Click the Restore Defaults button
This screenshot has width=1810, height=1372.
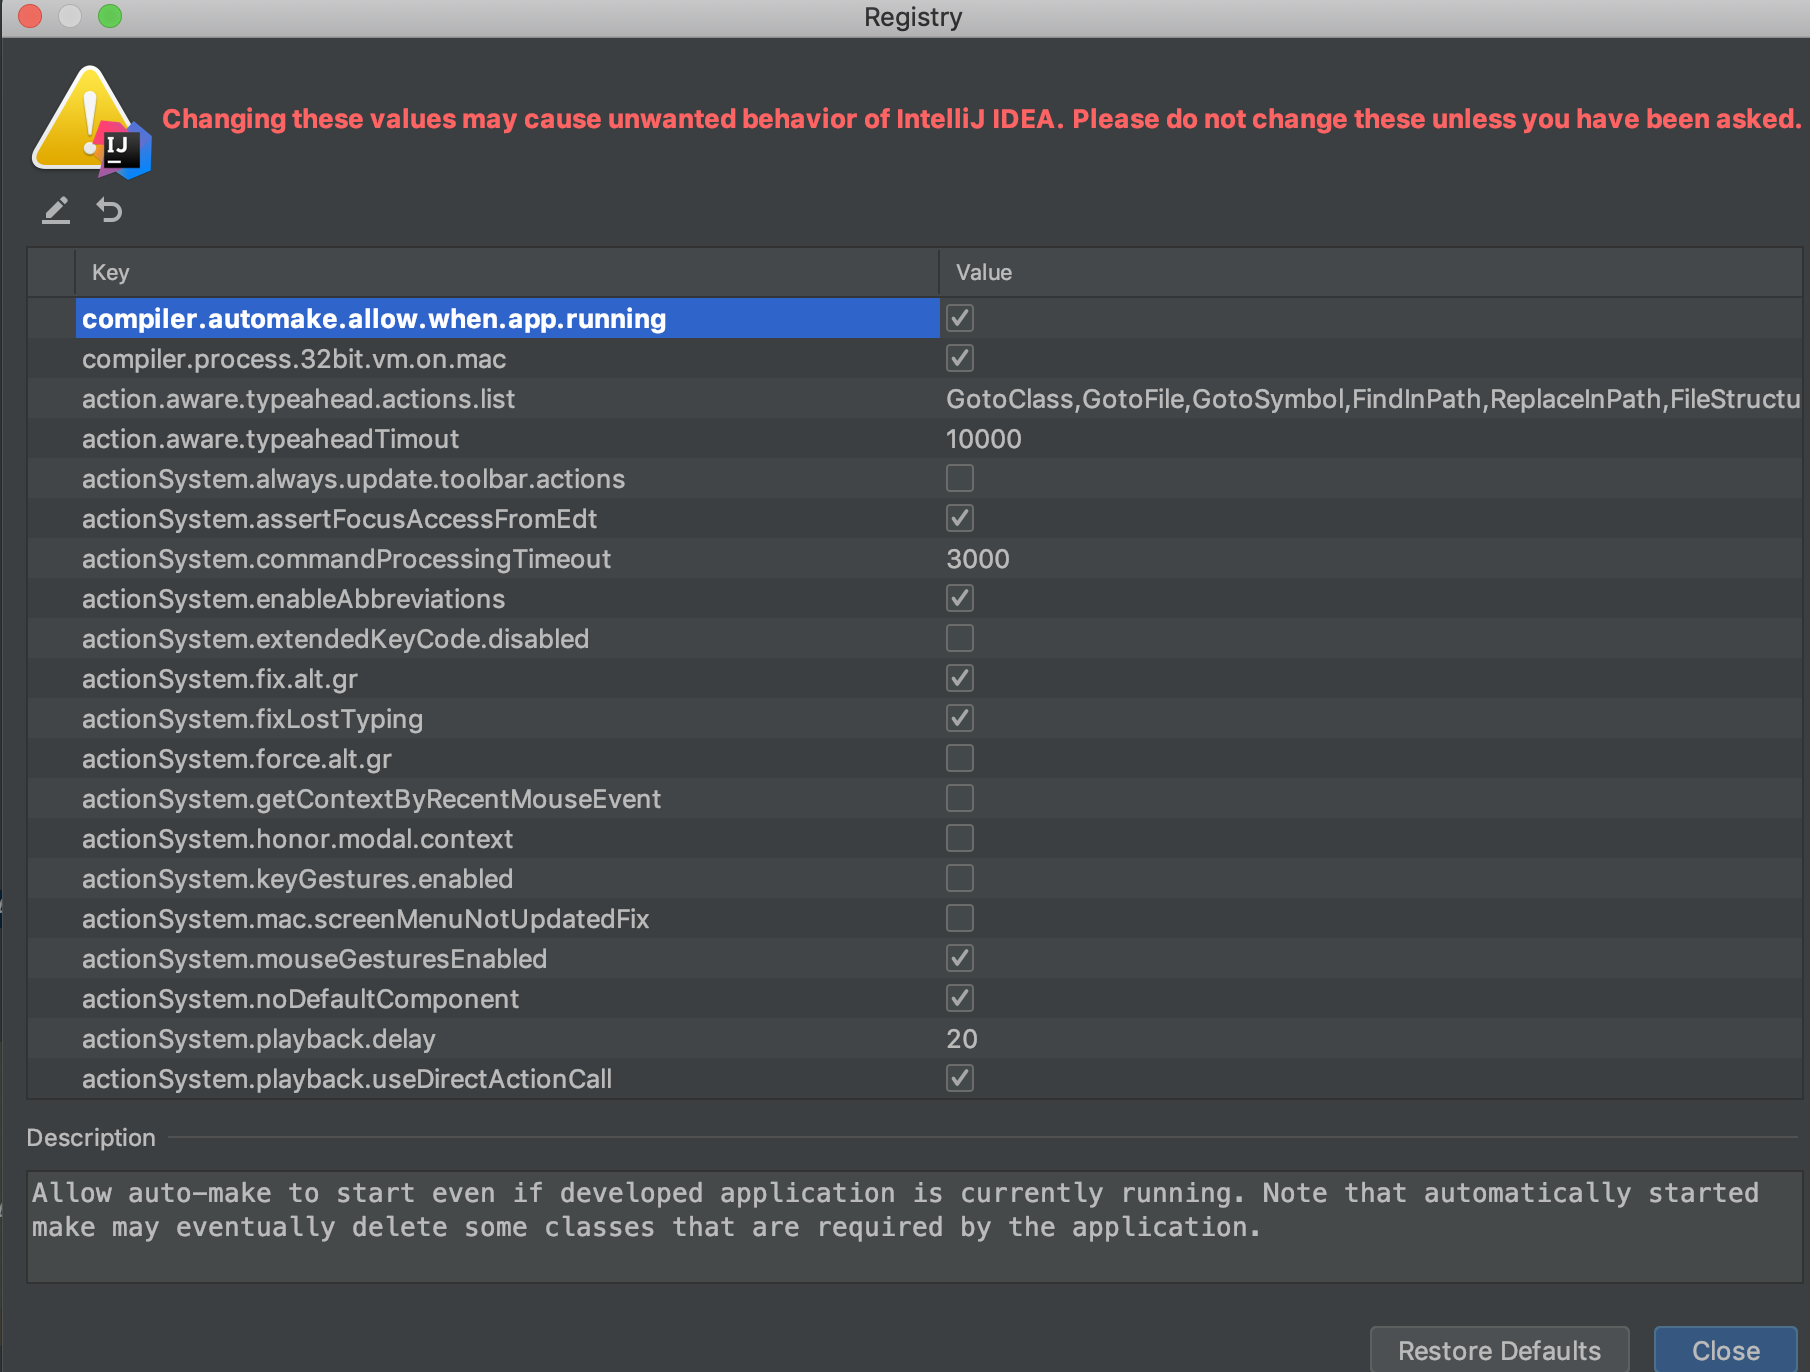click(1499, 1350)
